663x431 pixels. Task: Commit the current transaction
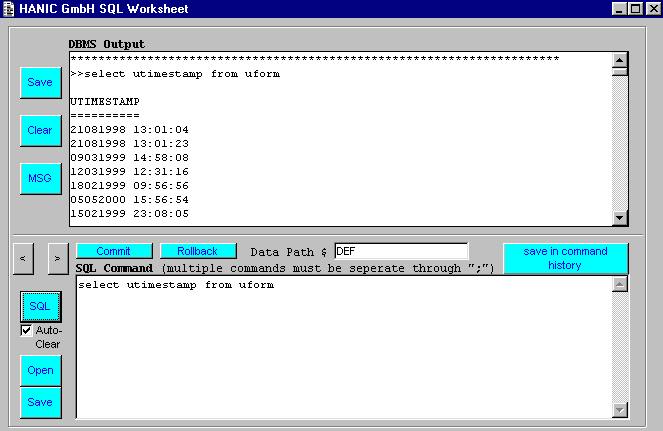tap(114, 251)
